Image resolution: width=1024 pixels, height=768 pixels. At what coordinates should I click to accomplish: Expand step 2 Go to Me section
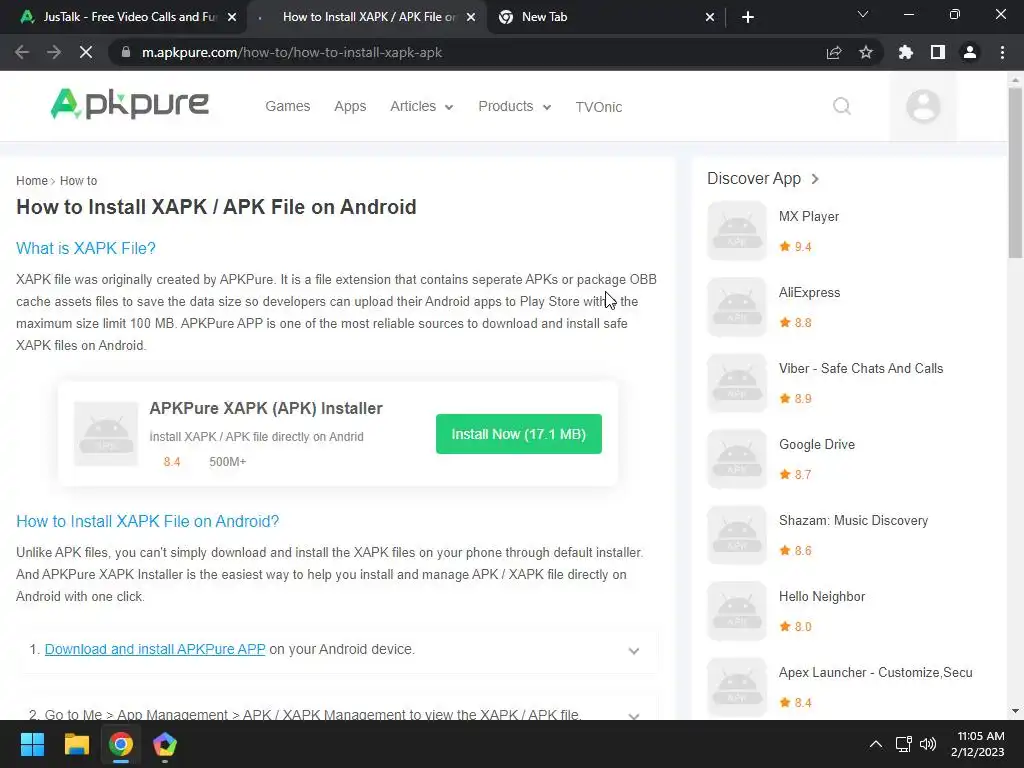633,715
